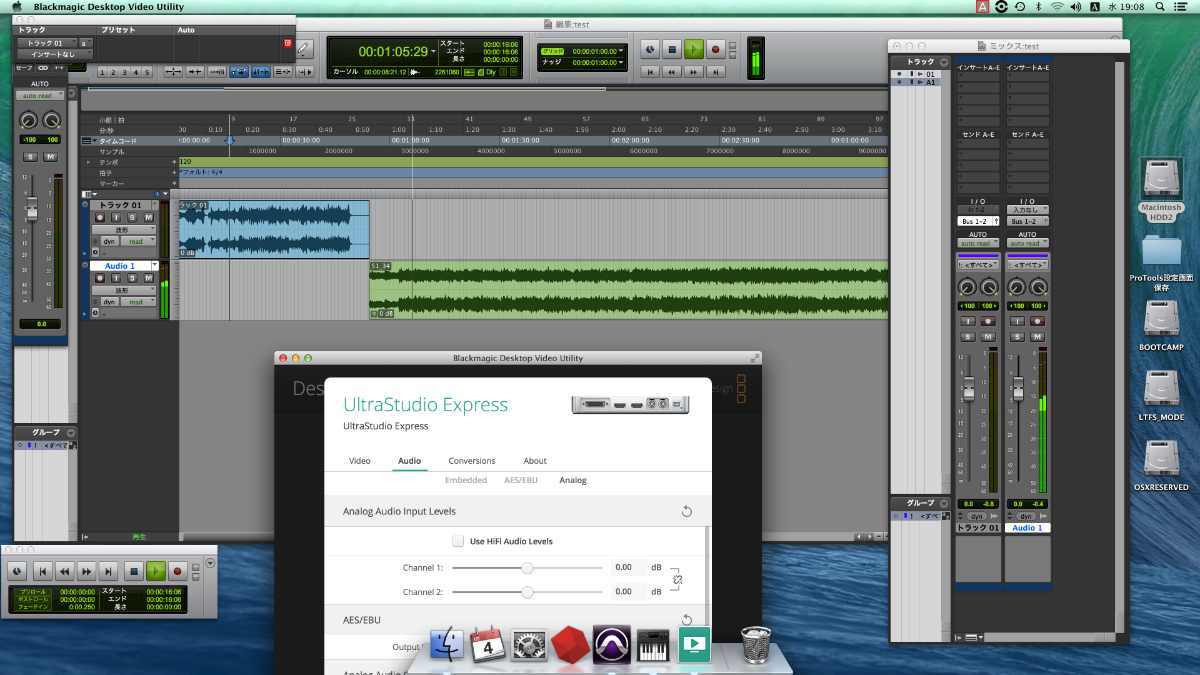Solo トラック 01 in the Edit window
Image resolution: width=1200 pixels, height=675 pixels.
click(x=133, y=217)
